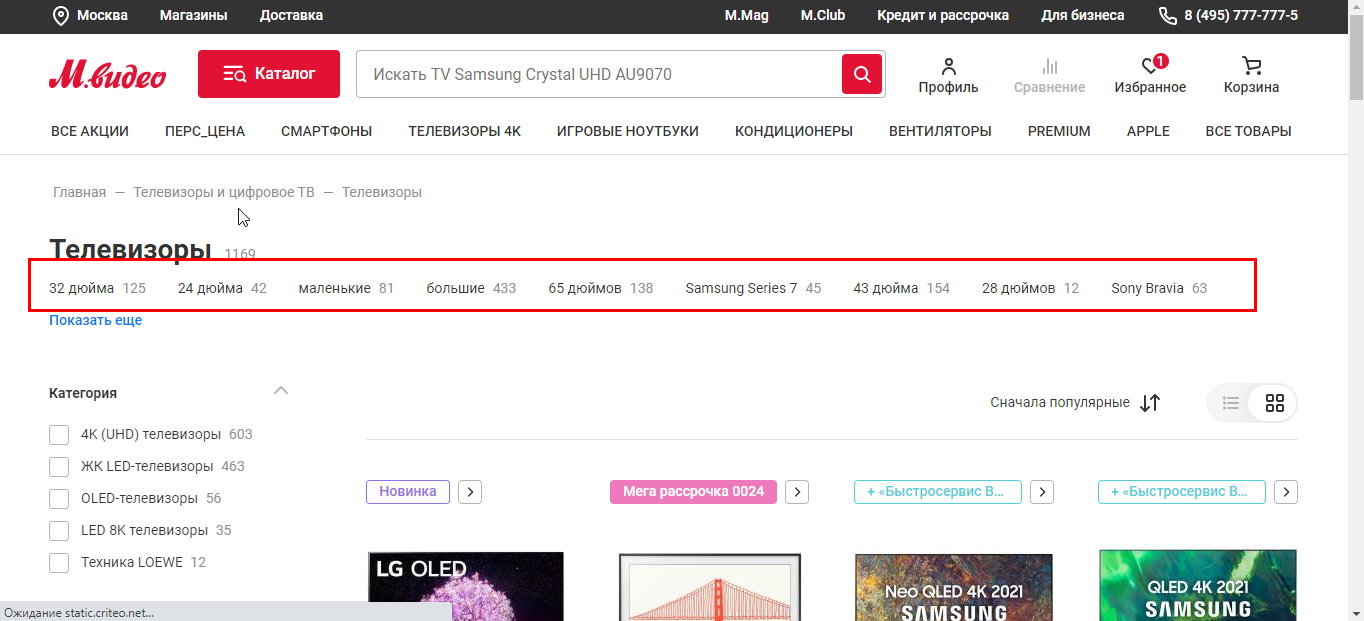Check the ЖК LED-телевизоры checkbox

[x=59, y=467]
